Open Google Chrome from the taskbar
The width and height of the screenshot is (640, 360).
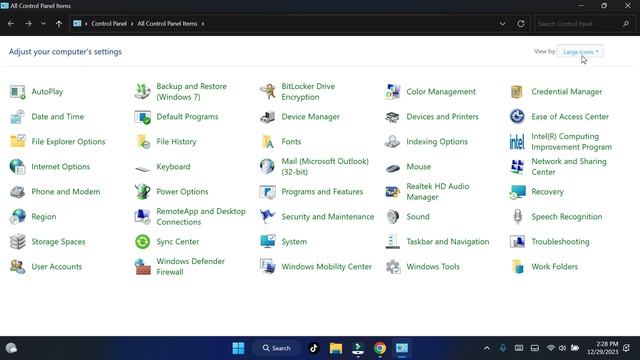click(x=380, y=348)
